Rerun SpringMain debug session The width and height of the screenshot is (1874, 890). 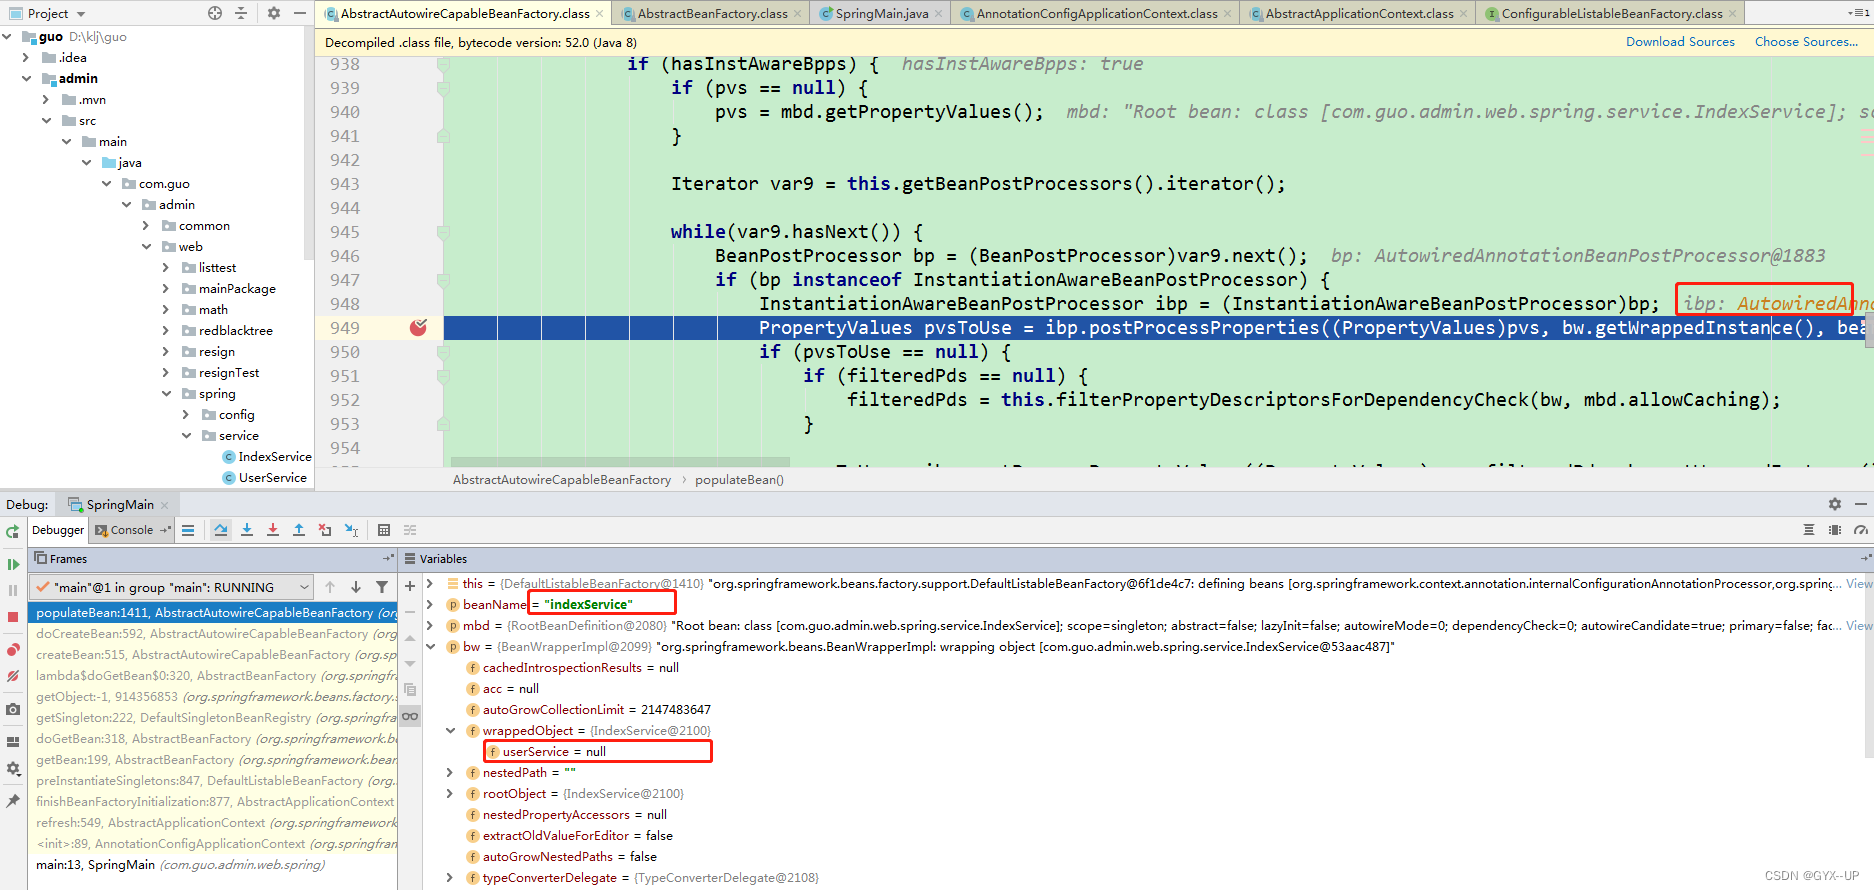pos(13,531)
